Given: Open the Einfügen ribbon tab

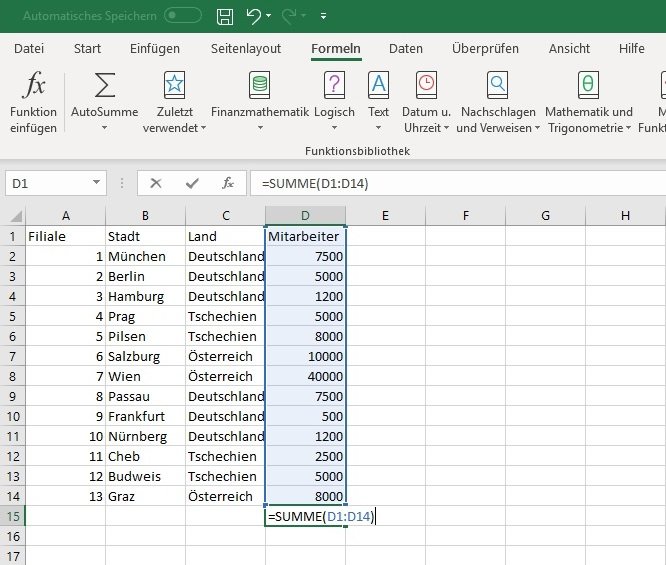Looking at the screenshot, I should 155,48.
